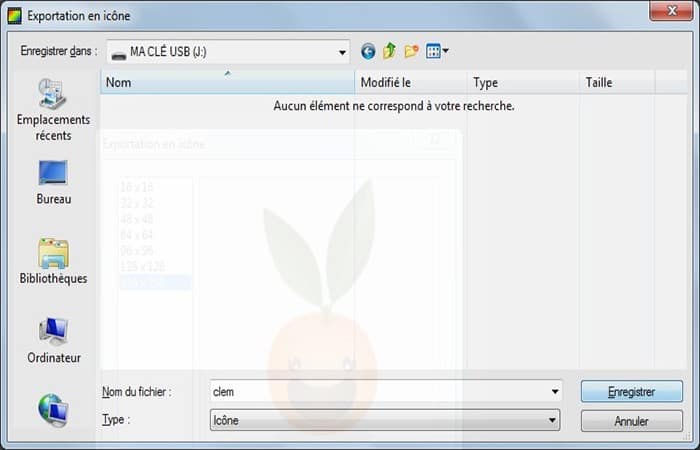The width and height of the screenshot is (700, 450).
Task: Go up one folder level
Action: click(389, 51)
